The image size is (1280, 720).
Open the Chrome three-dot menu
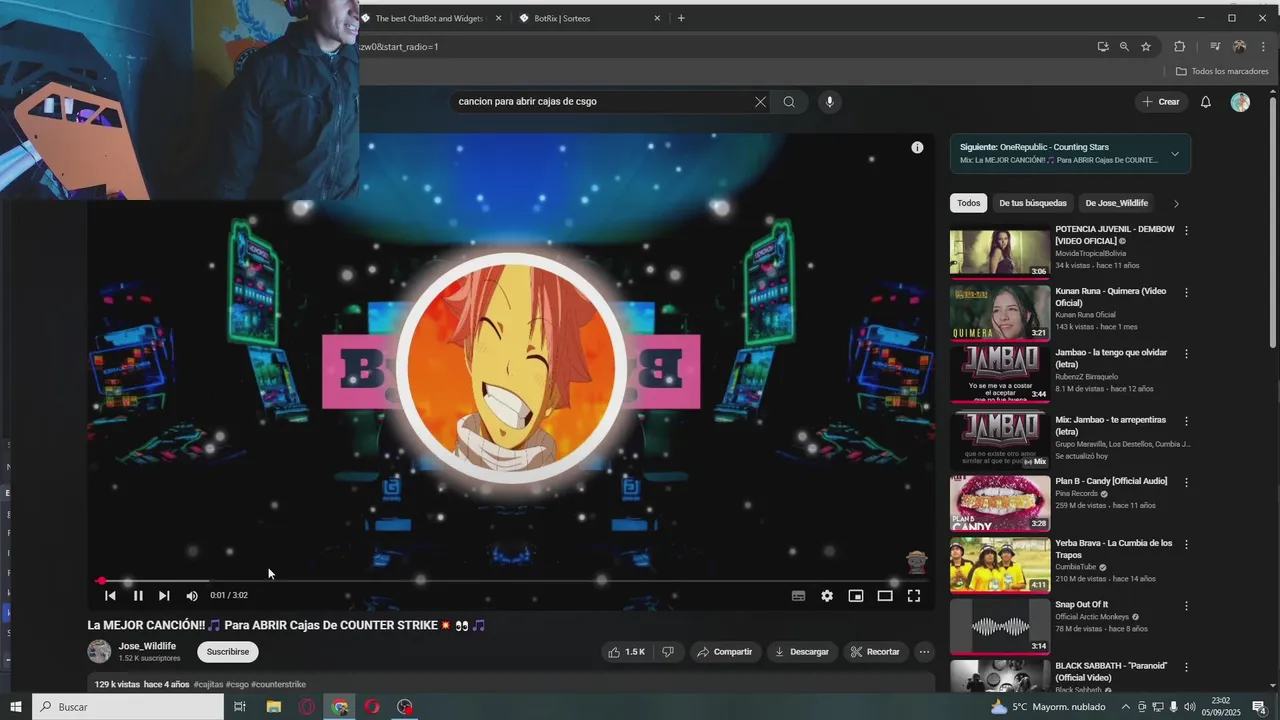click(x=1265, y=47)
